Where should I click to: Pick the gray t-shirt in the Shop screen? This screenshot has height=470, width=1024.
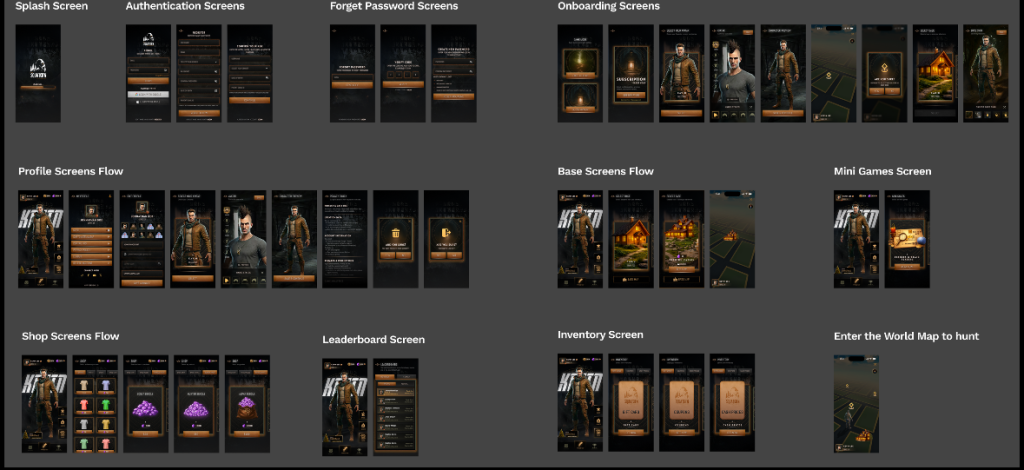coord(84,425)
